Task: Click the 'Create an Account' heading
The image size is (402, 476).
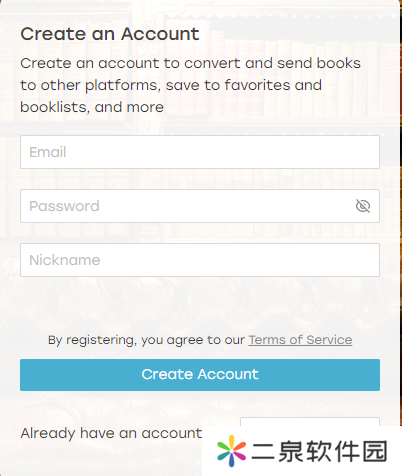Action: tap(110, 34)
